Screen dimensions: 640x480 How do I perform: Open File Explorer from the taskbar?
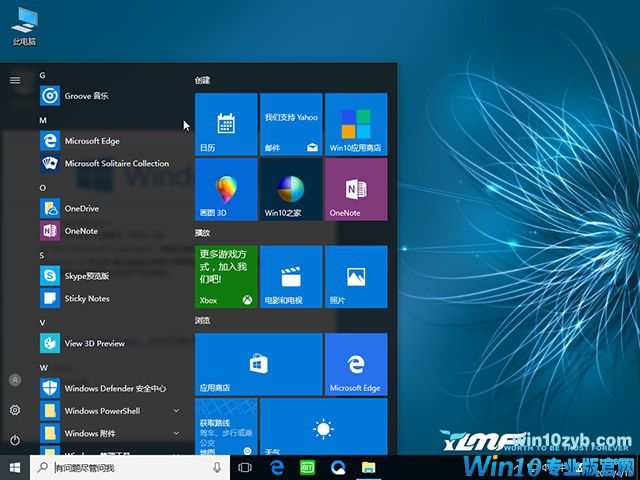(368, 467)
